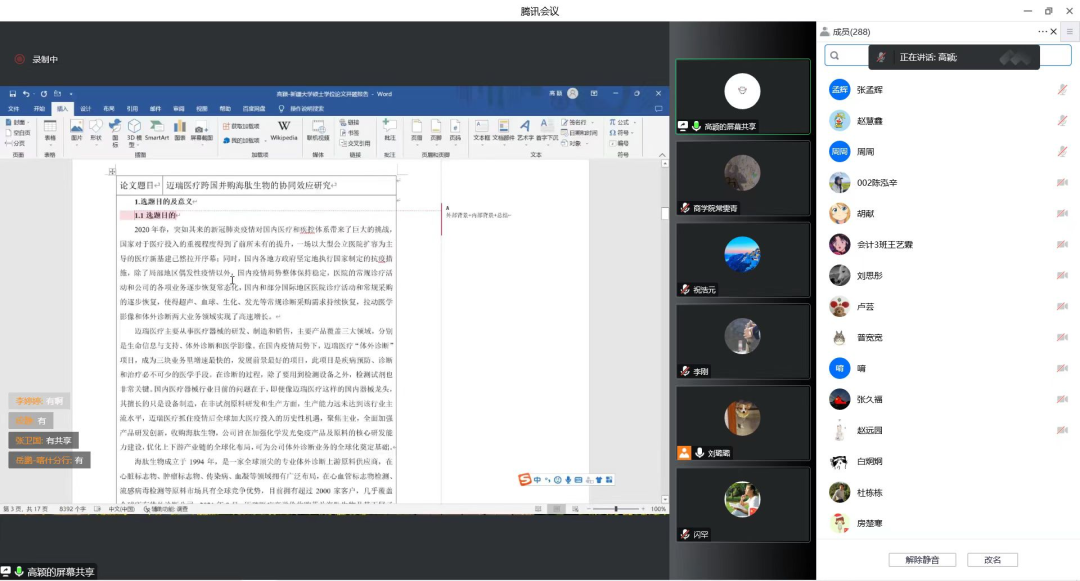Toggle 张久福's camera-off icon
Image resolution: width=1080 pixels, height=581 pixels.
[x=1062, y=399]
